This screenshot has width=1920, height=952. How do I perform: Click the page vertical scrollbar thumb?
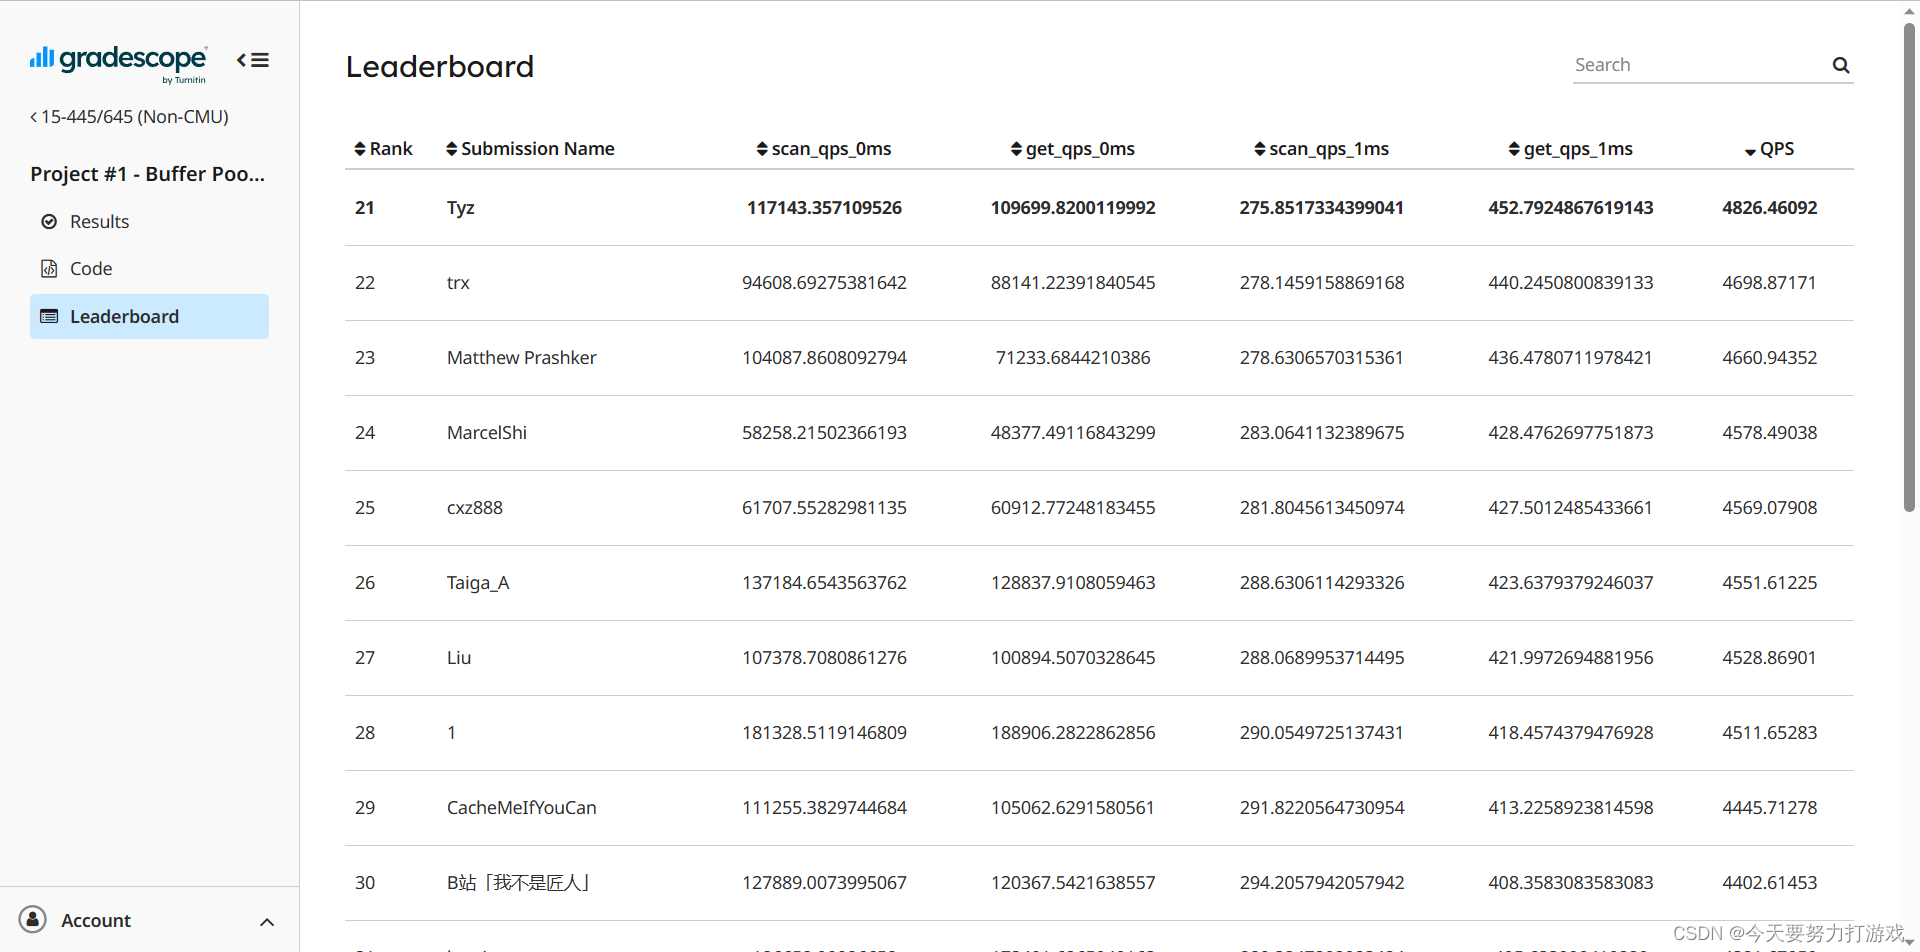point(1909,268)
